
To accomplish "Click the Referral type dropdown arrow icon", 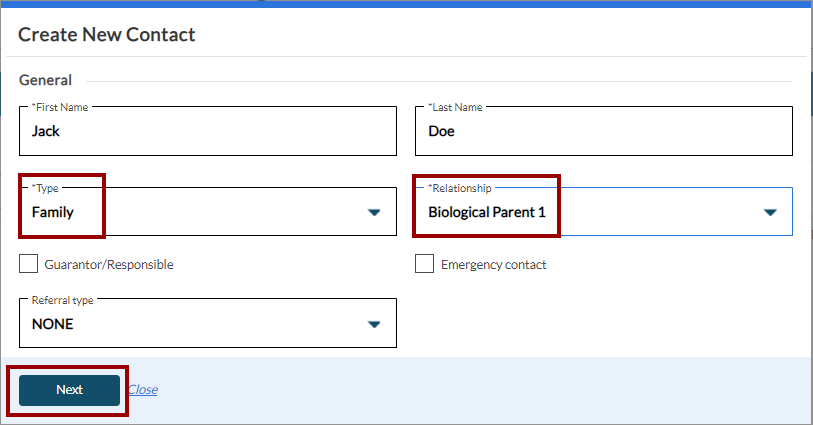I will pos(374,324).
